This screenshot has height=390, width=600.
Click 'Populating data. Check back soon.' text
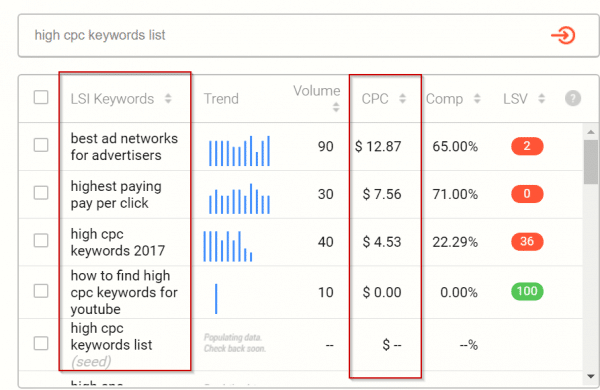pos(234,343)
